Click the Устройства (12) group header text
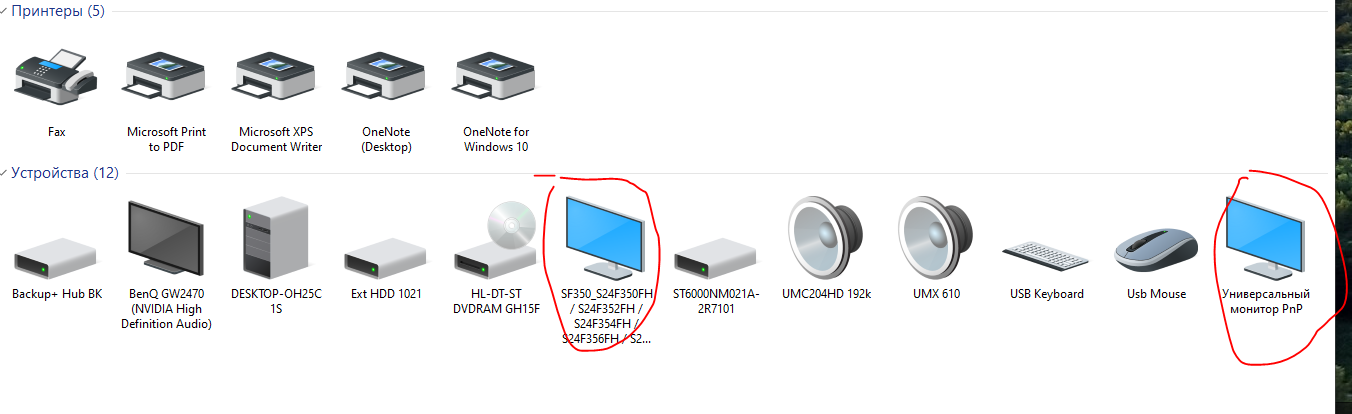Viewport: 1352px width, 414px height. coord(64,173)
